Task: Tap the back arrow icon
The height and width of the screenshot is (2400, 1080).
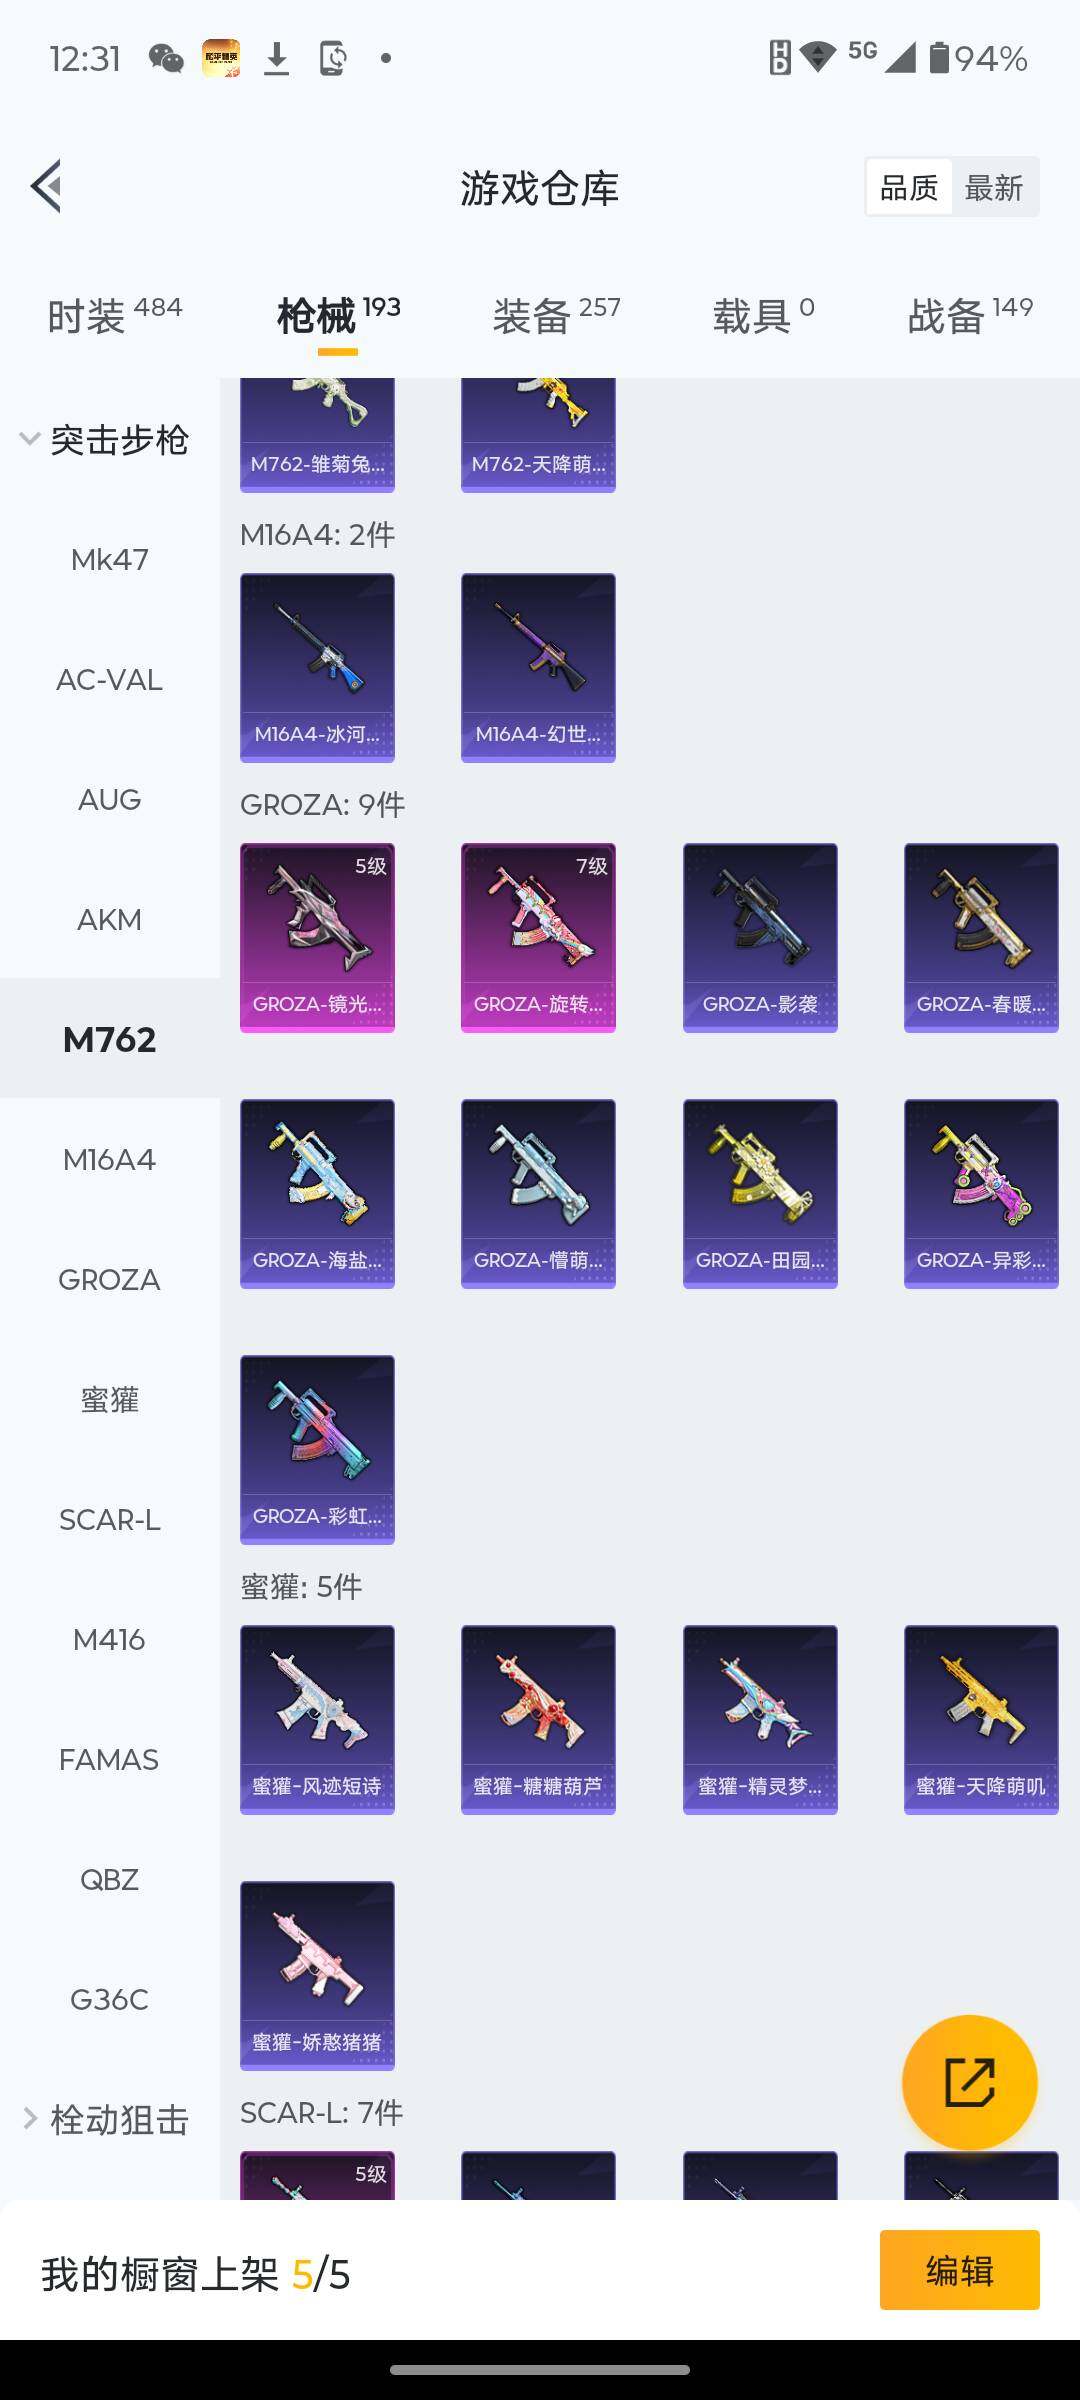Action: pos(46,186)
